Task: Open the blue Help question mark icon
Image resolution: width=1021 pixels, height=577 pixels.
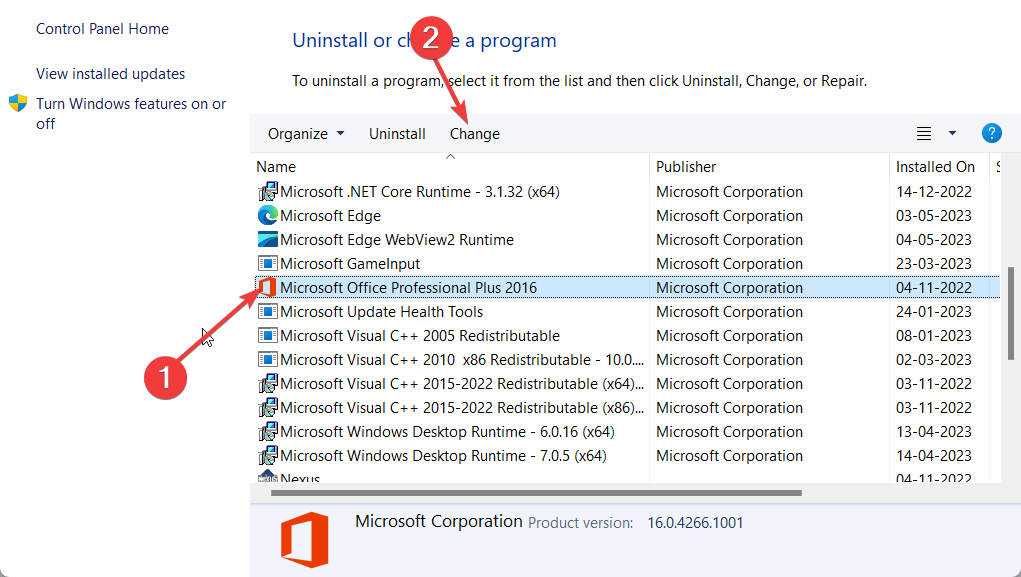Action: [991, 133]
